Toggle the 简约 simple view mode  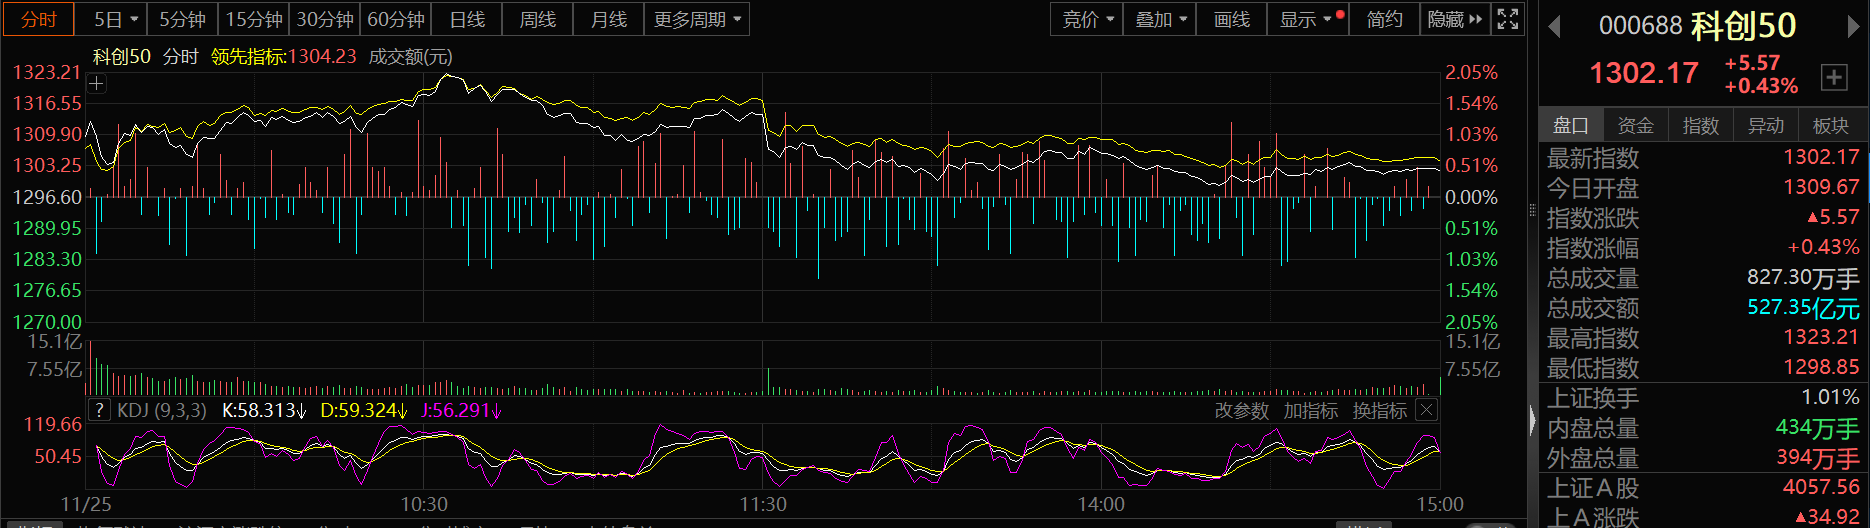click(x=1384, y=19)
